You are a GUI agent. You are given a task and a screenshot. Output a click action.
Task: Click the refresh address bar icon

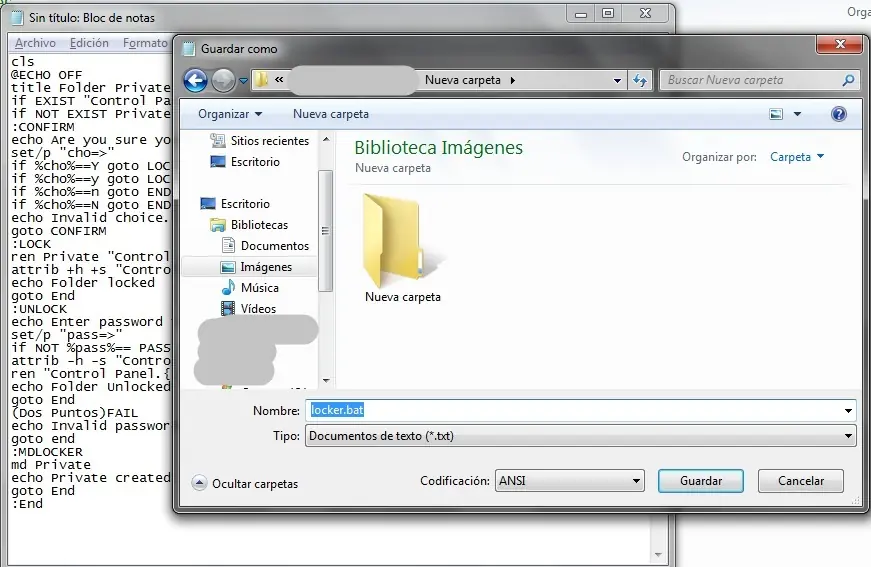[x=641, y=80]
